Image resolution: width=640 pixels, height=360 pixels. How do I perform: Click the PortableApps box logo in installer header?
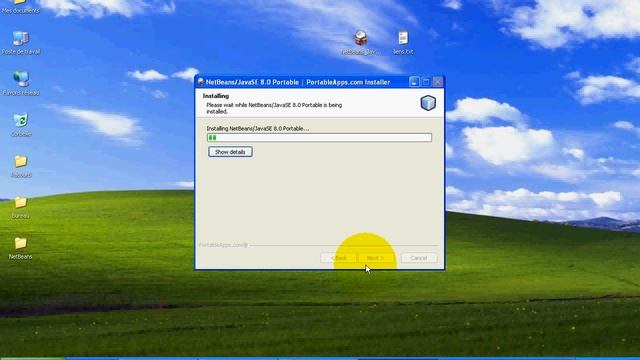428,103
